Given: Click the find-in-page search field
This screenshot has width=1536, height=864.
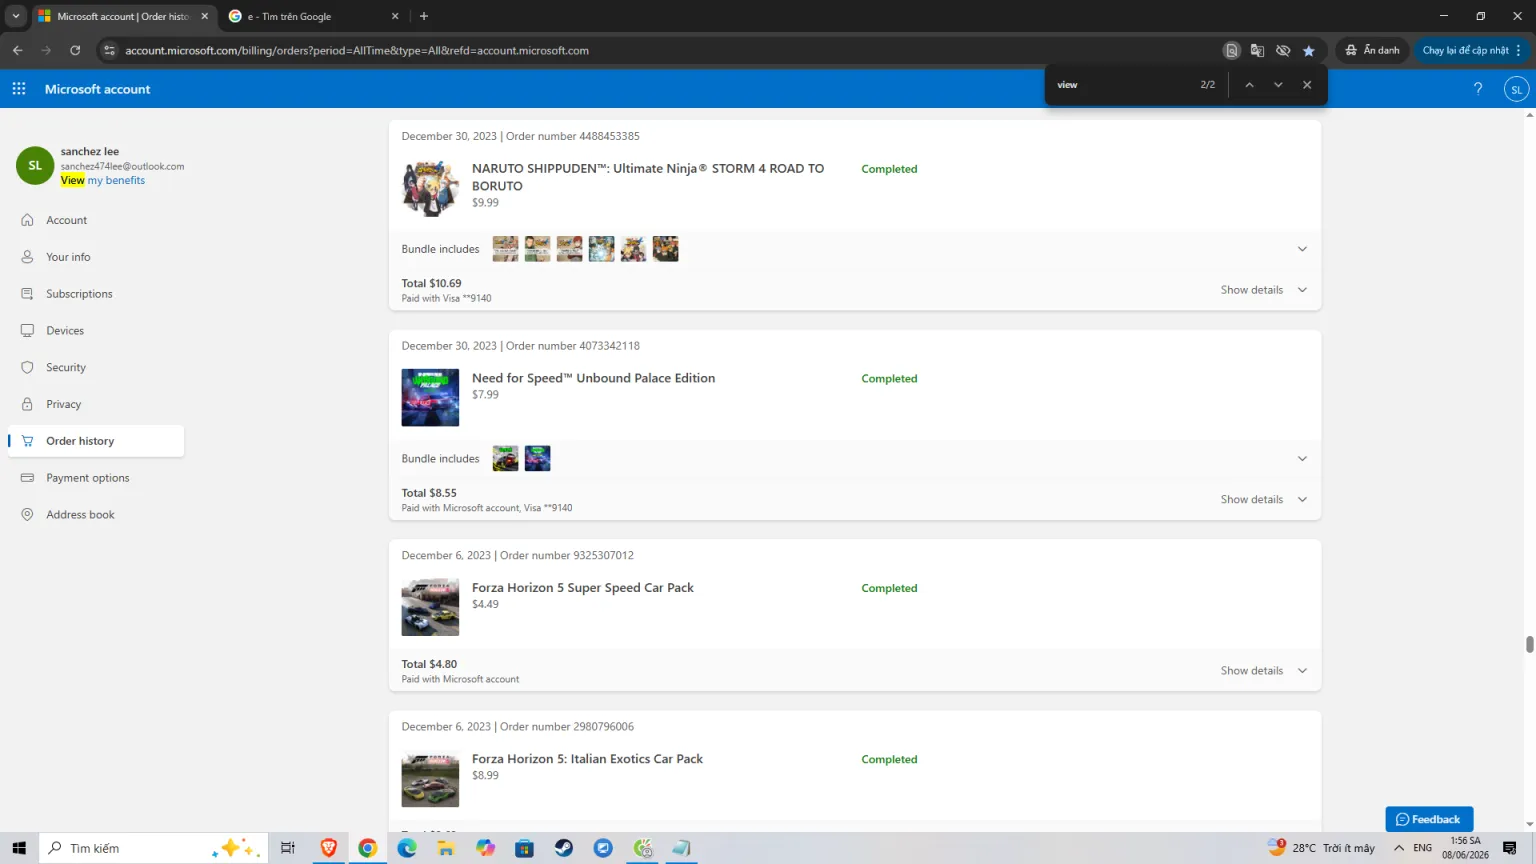Looking at the screenshot, I should [1120, 85].
